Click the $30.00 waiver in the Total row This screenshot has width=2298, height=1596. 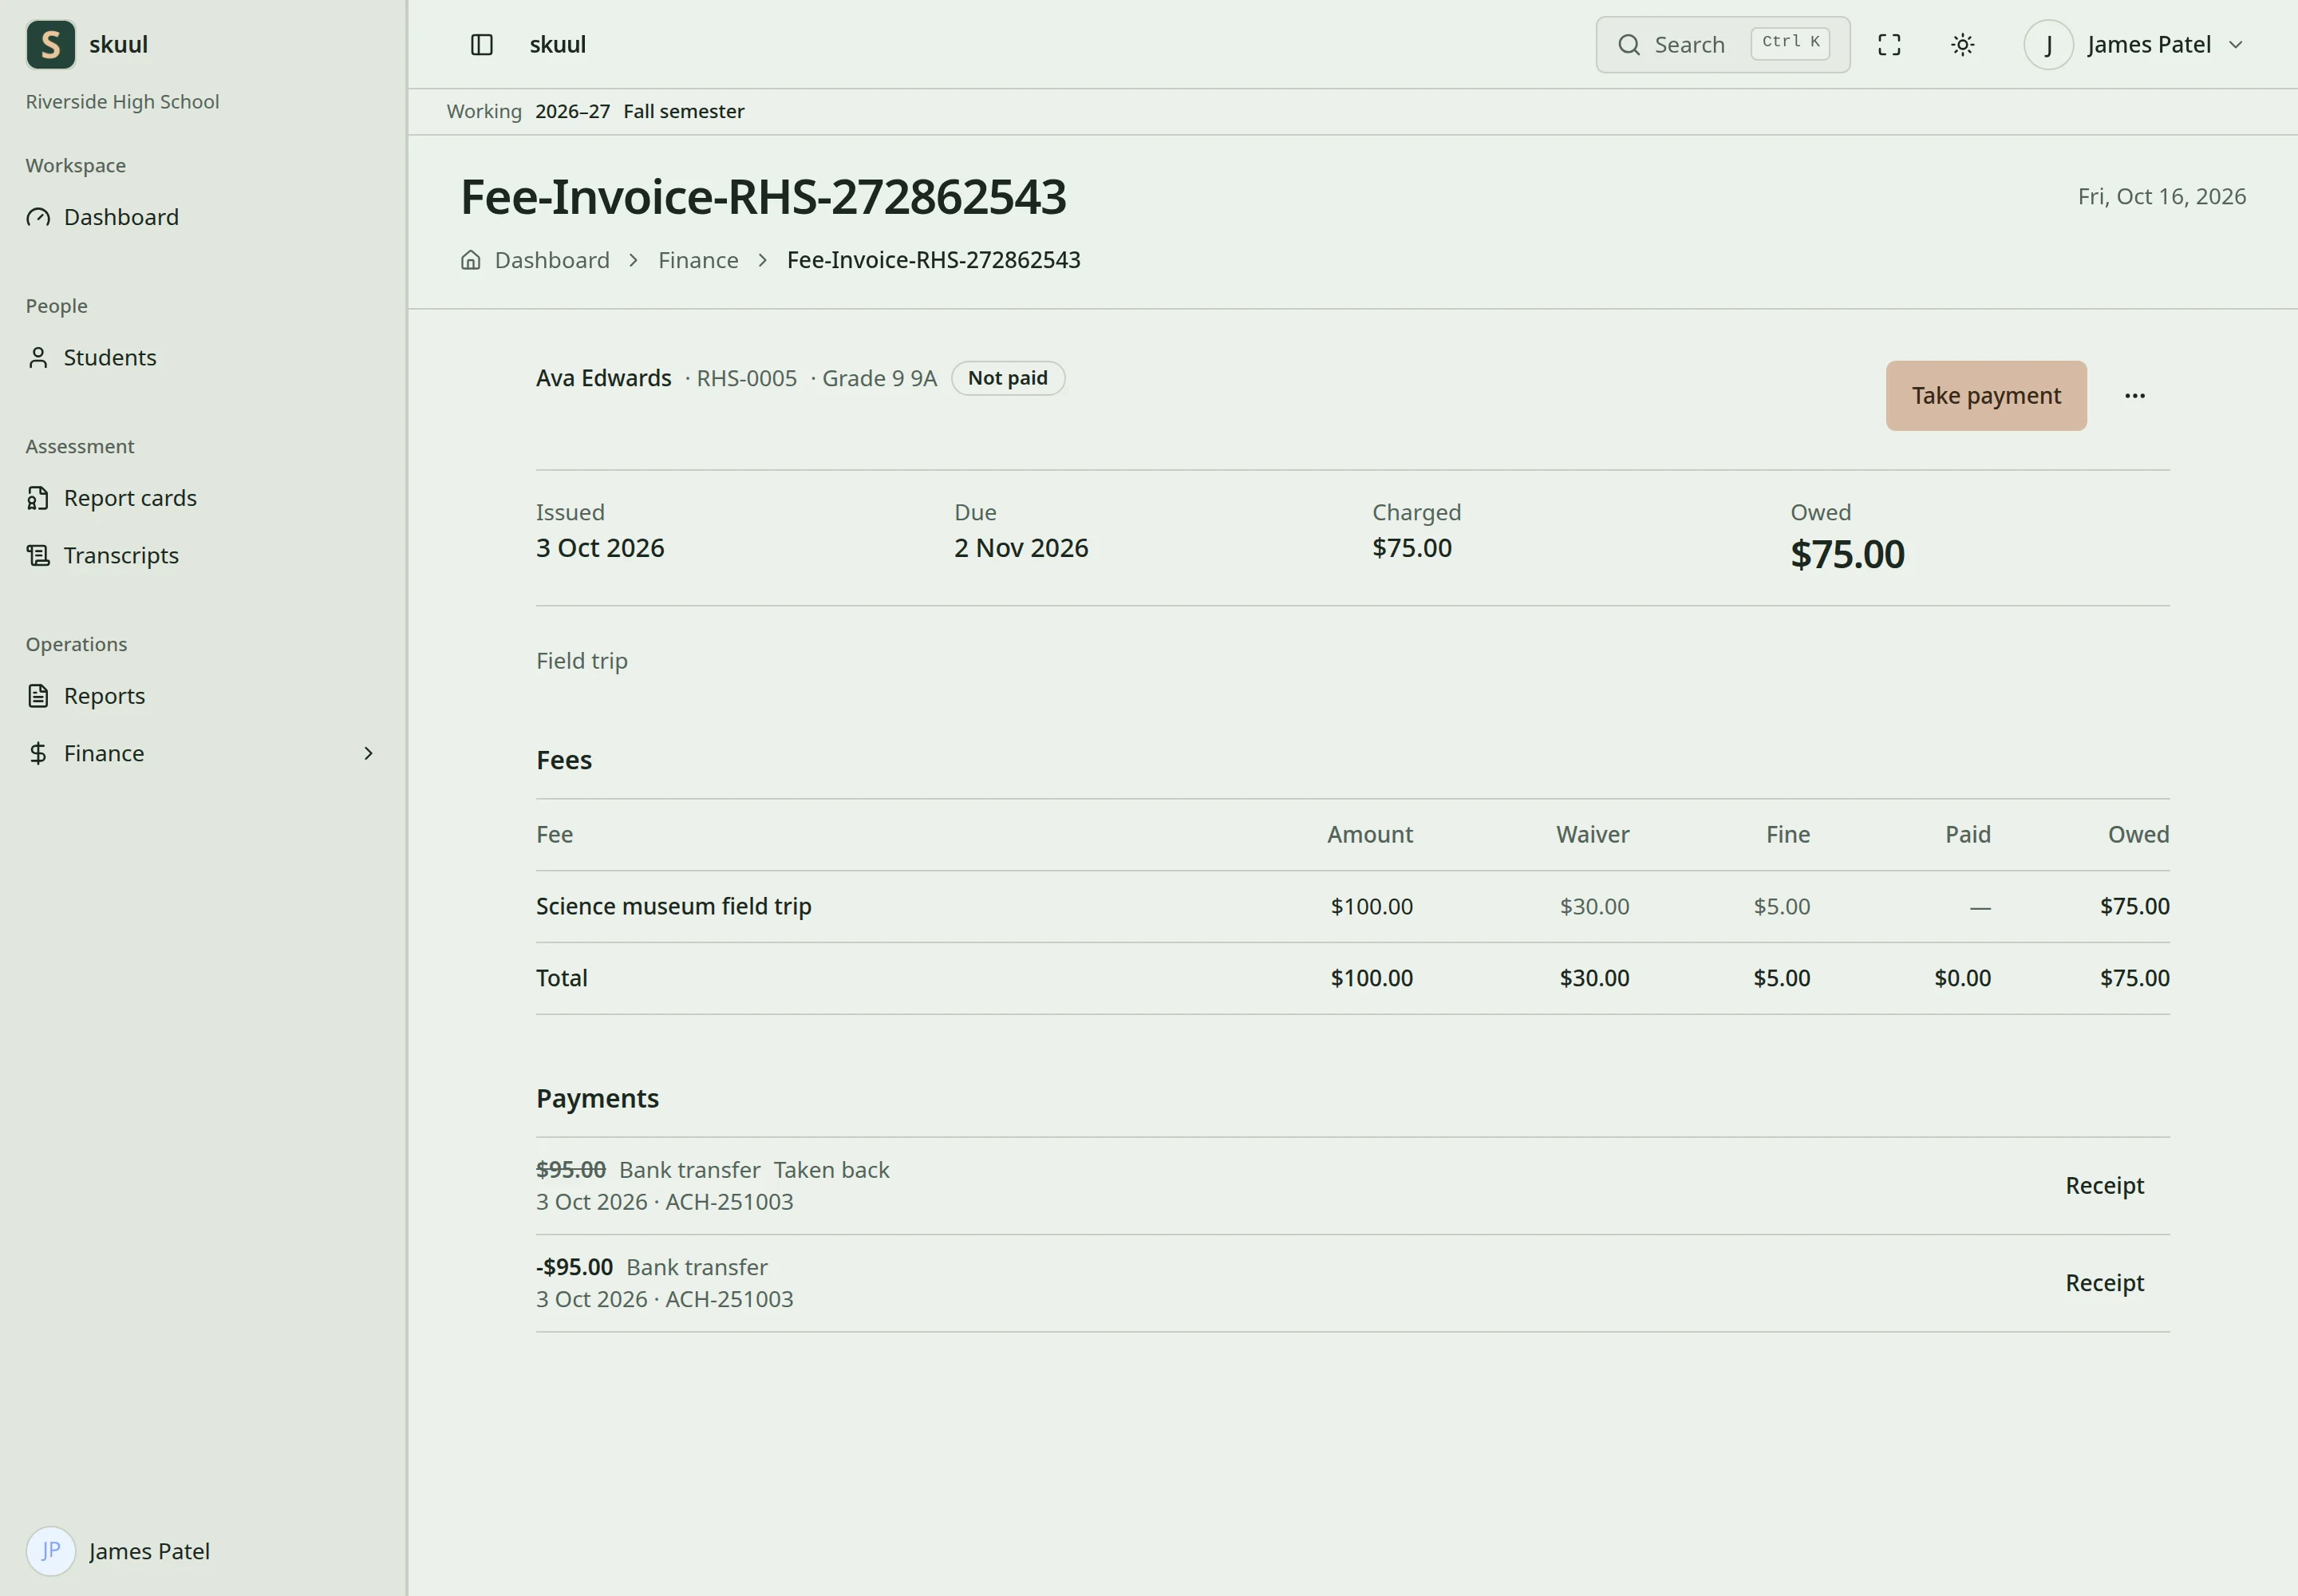point(1594,978)
